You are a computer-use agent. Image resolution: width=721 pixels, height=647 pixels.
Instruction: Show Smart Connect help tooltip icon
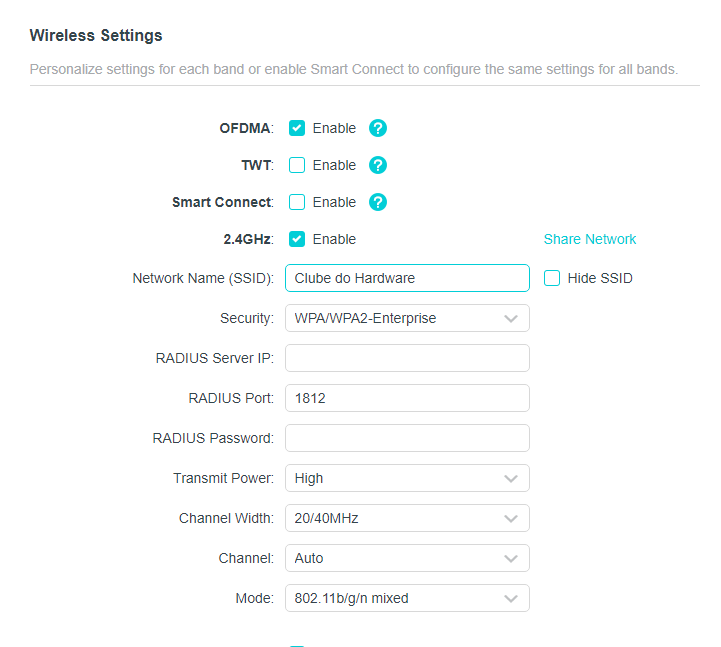378,202
